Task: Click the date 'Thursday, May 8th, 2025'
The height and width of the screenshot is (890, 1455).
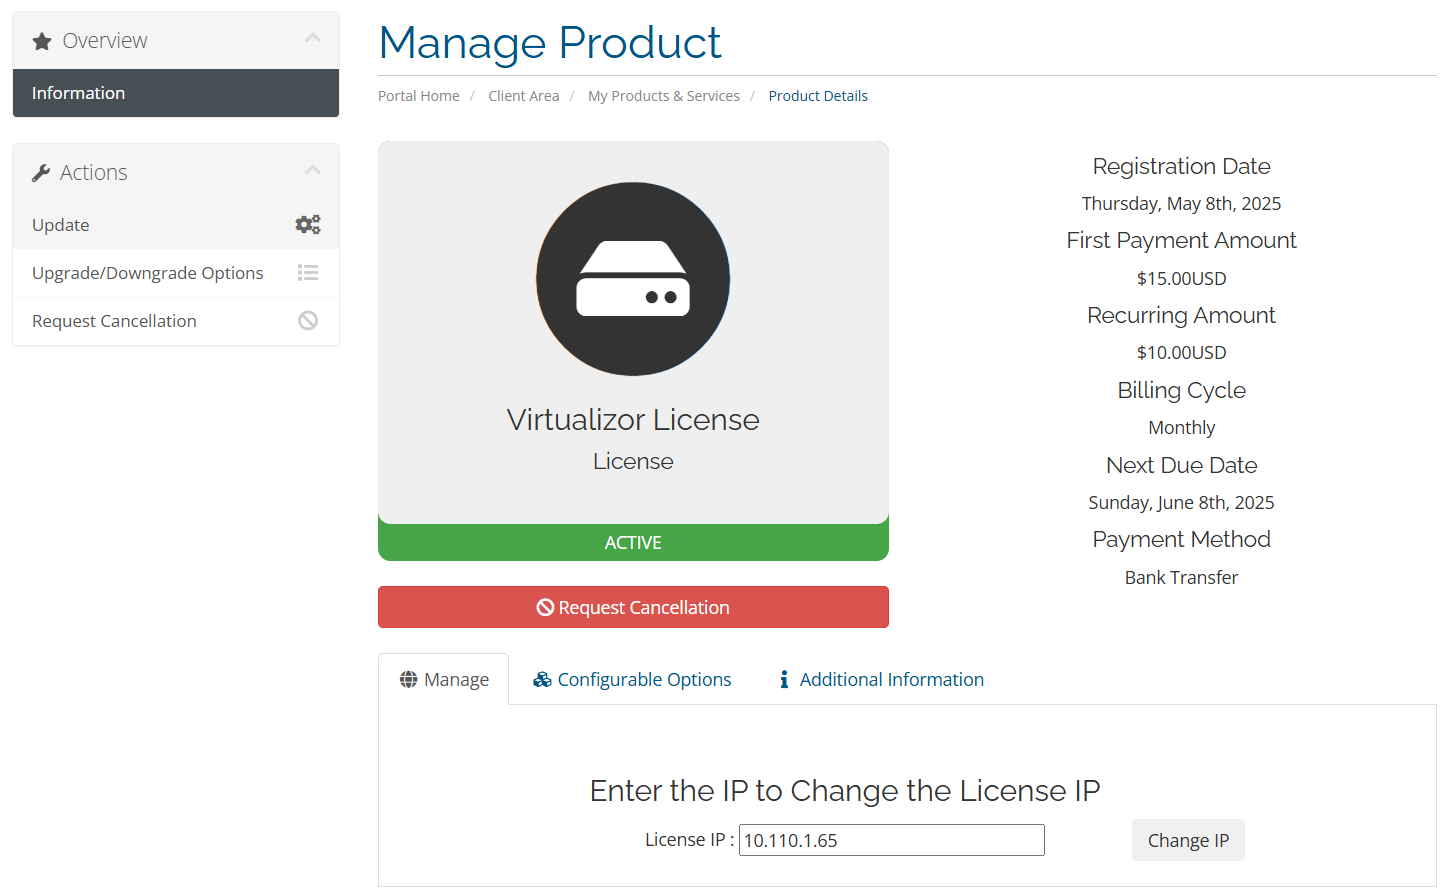Action: pos(1181,204)
